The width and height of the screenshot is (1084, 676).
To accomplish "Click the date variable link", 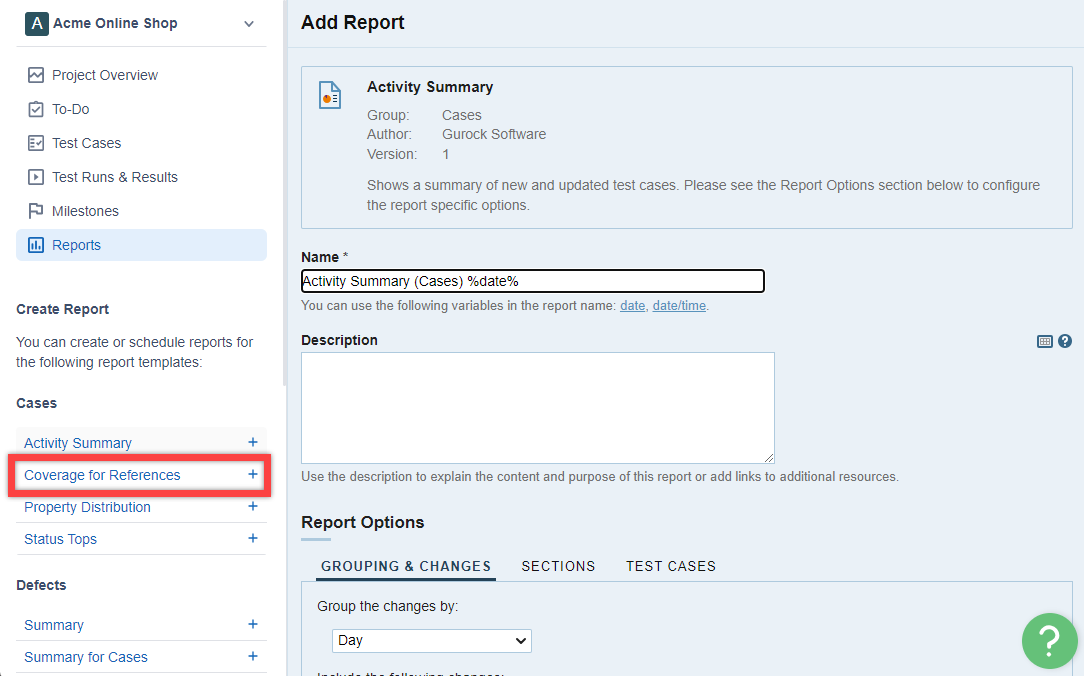I will click(x=632, y=306).
